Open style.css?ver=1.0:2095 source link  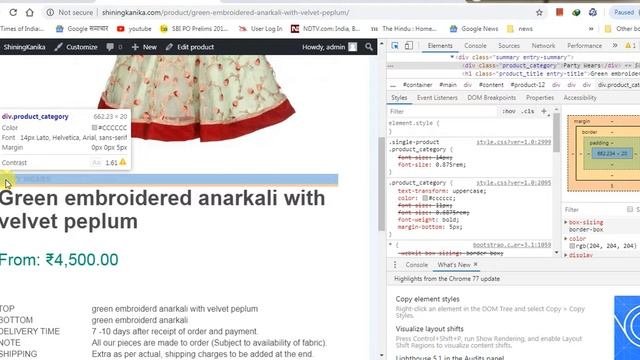tap(513, 183)
